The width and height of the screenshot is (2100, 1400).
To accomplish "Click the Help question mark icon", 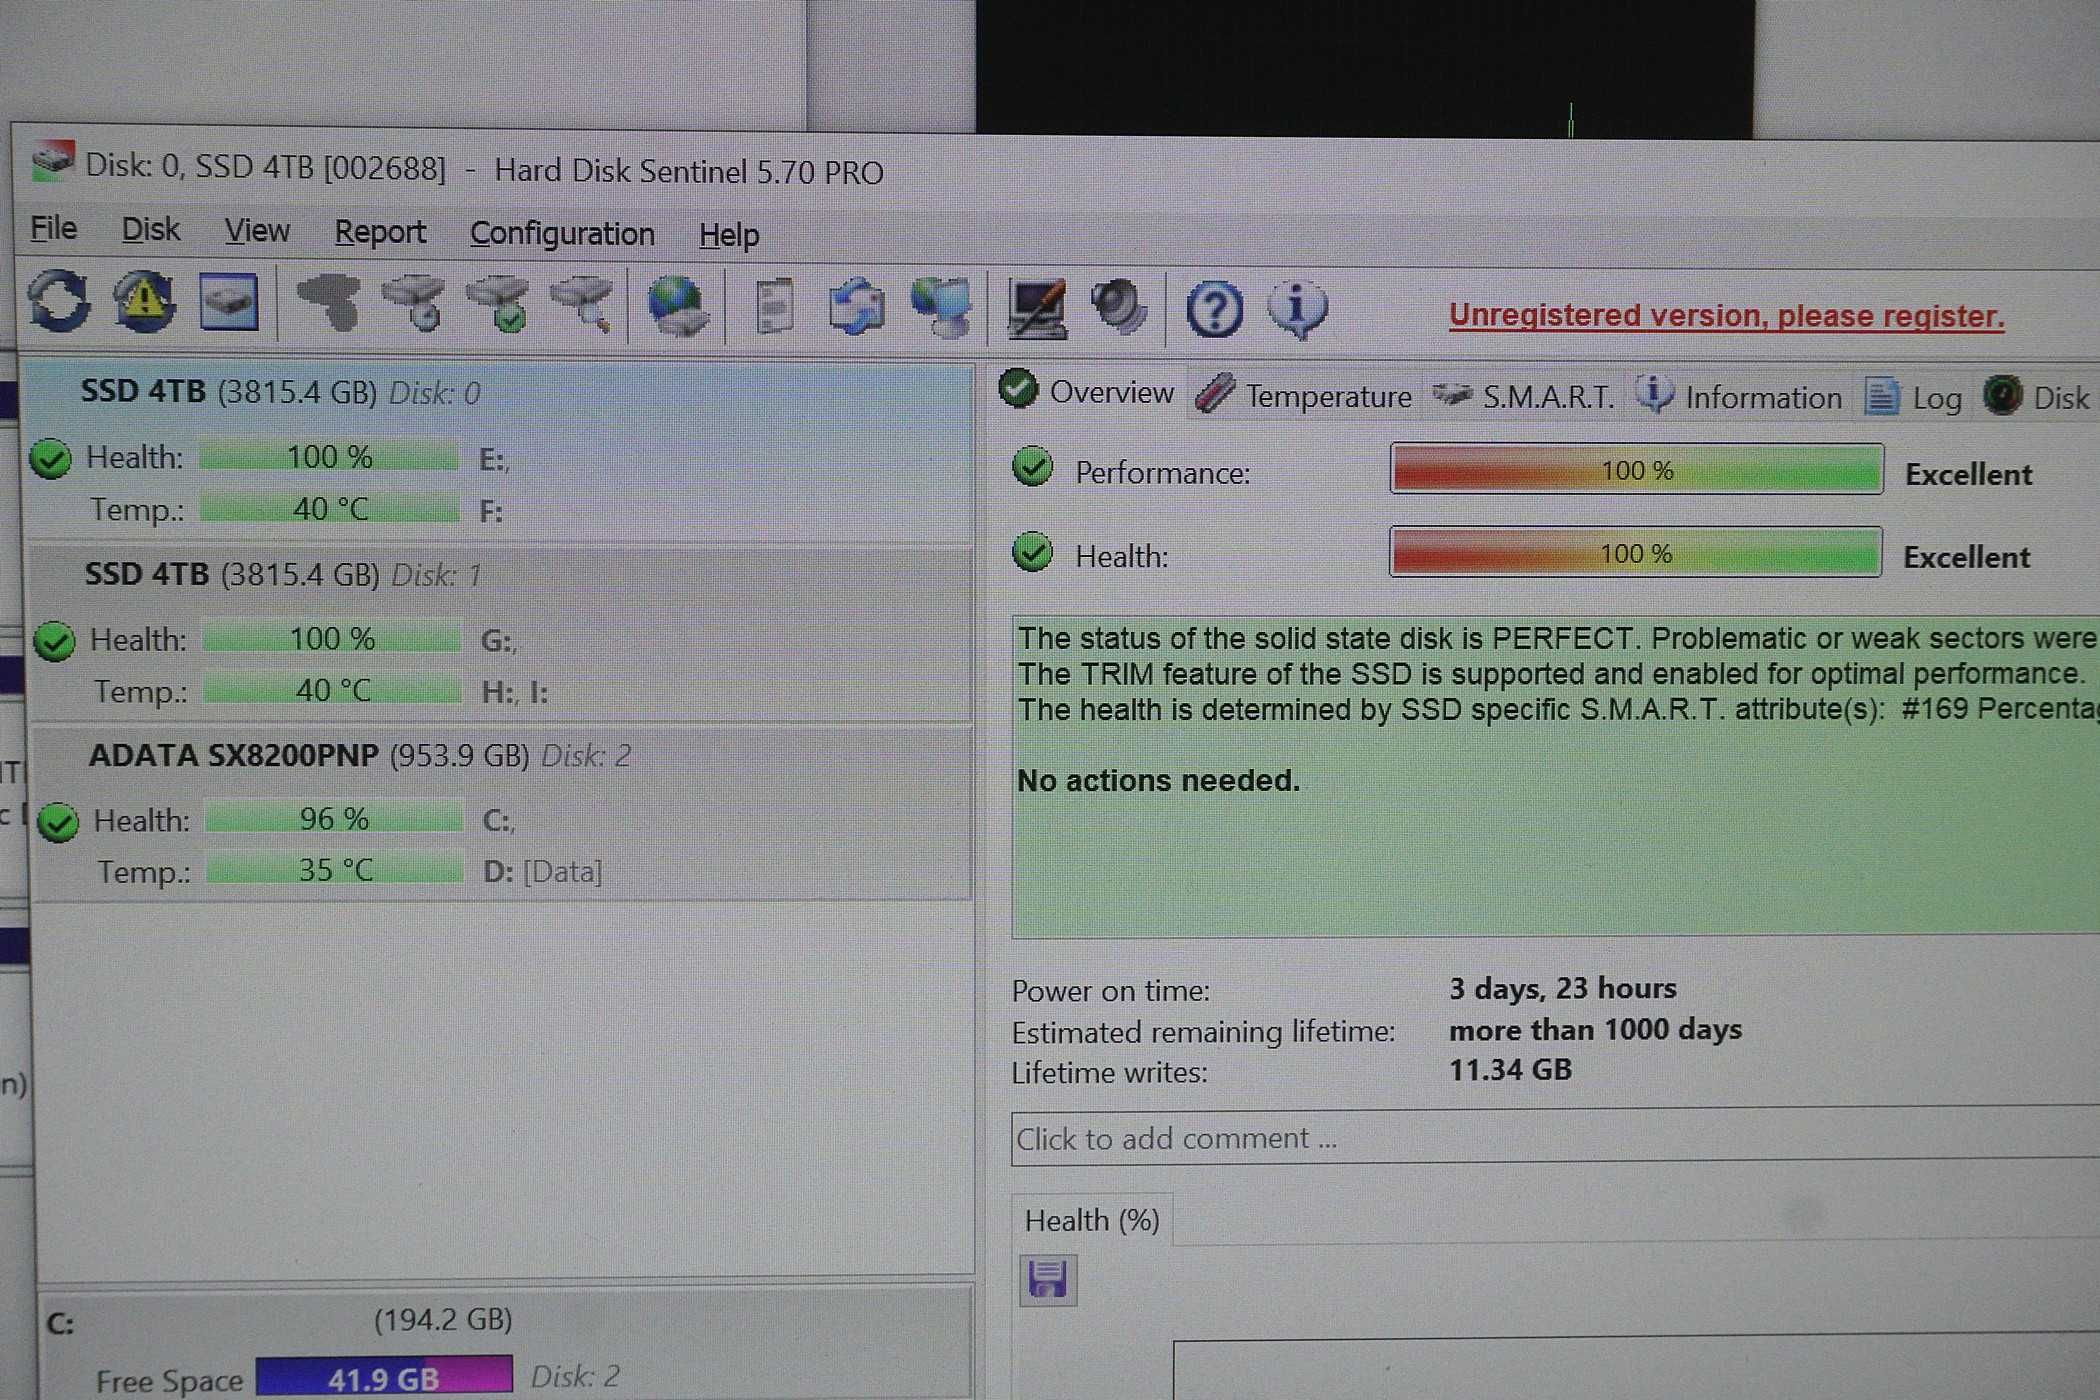I will pyautogui.click(x=1219, y=305).
